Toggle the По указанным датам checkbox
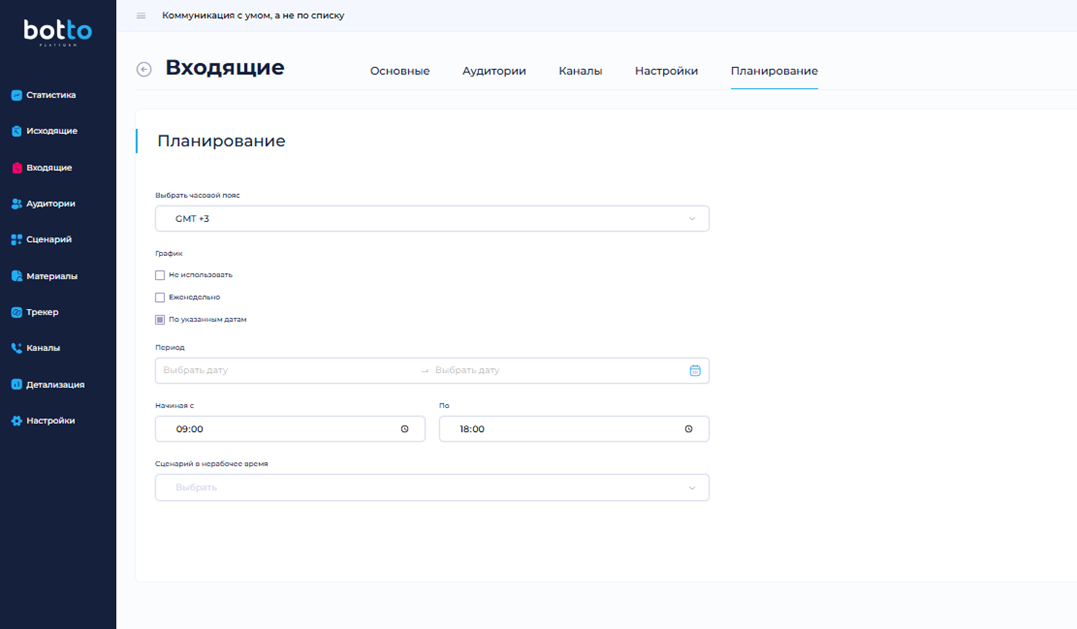This screenshot has height=629, width=1077. click(160, 320)
